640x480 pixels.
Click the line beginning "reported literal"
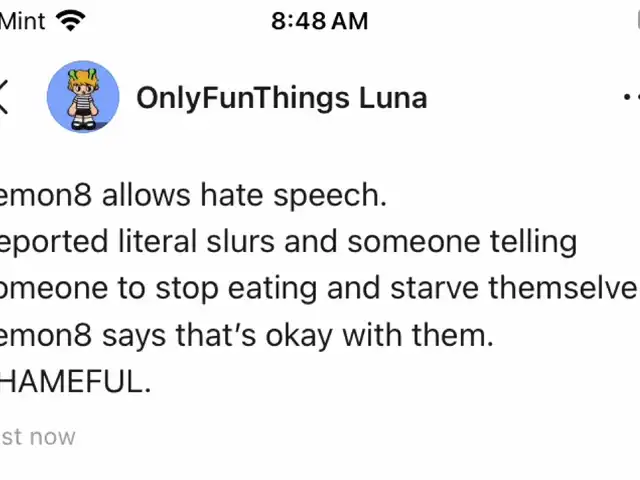[289, 242]
